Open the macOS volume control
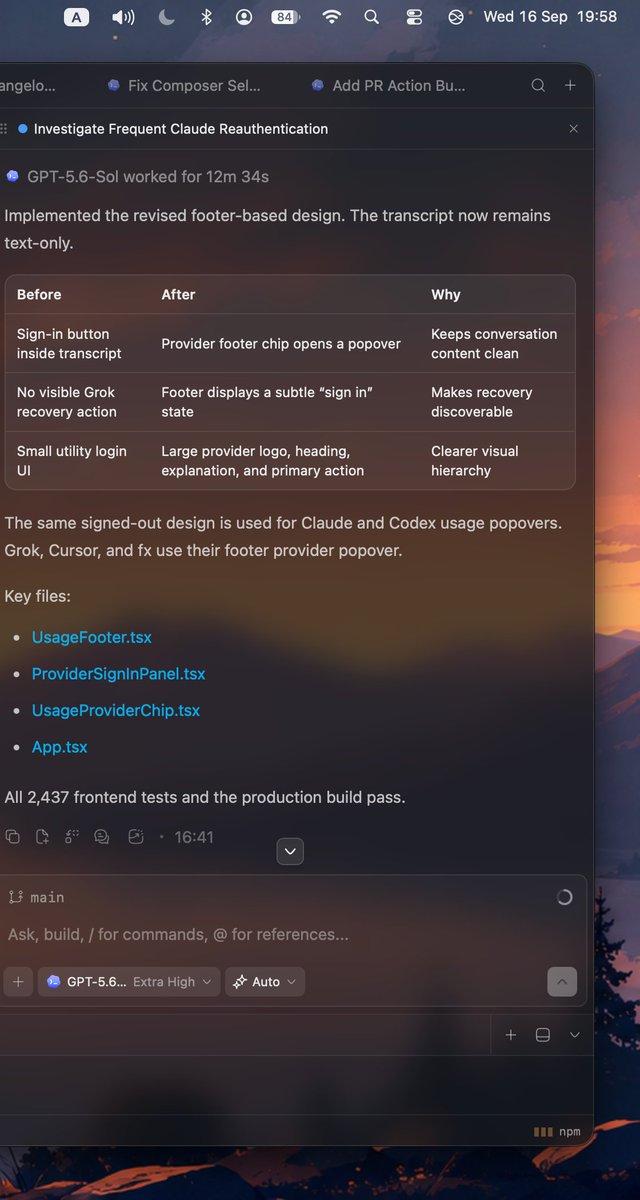The height and width of the screenshot is (1200, 640). pos(123,17)
